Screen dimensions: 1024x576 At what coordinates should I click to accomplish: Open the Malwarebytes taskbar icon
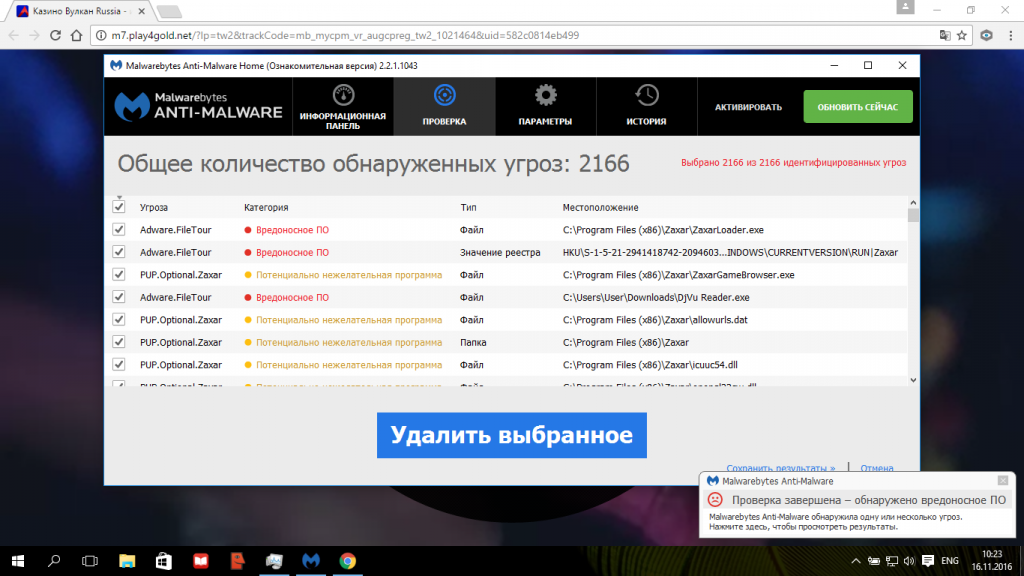311,561
